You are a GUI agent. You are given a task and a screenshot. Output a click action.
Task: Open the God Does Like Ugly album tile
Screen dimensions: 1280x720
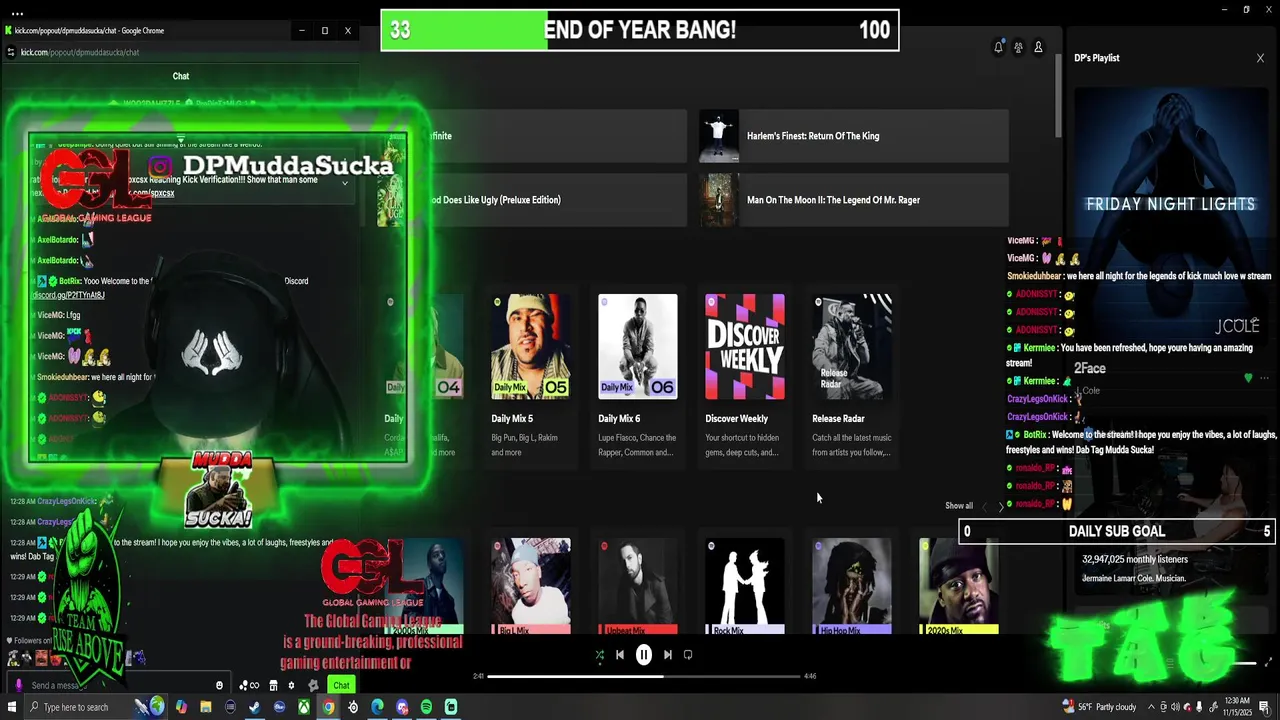click(532, 200)
